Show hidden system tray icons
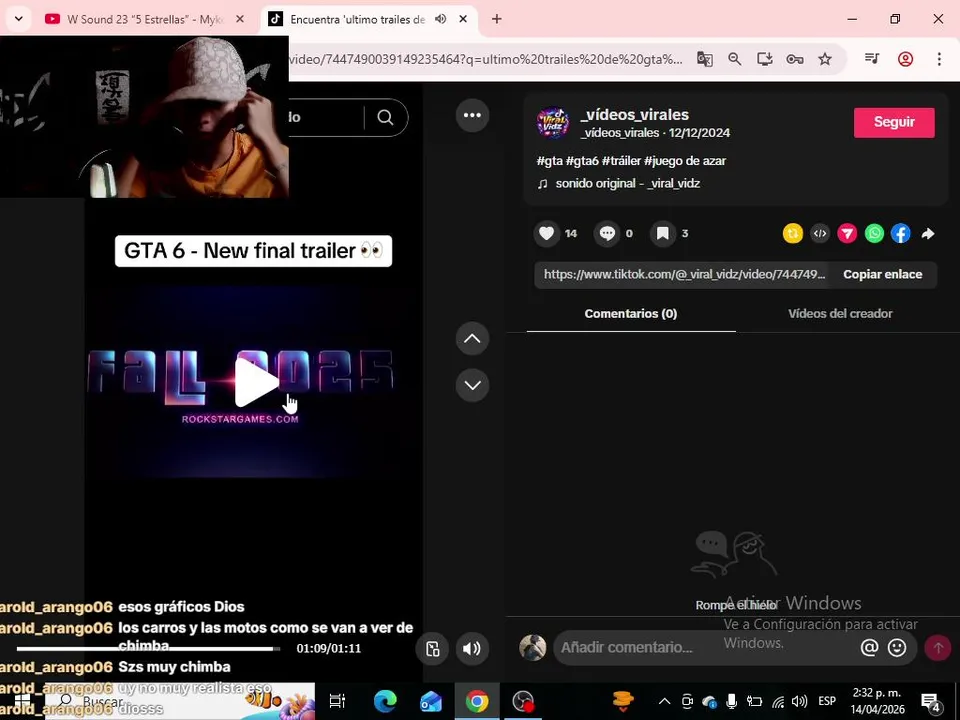Screen dimensions: 960x720 pyautogui.click(x=664, y=702)
